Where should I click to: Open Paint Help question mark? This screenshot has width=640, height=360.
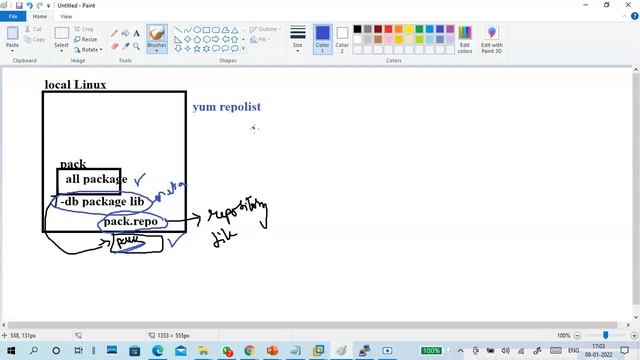point(634,16)
